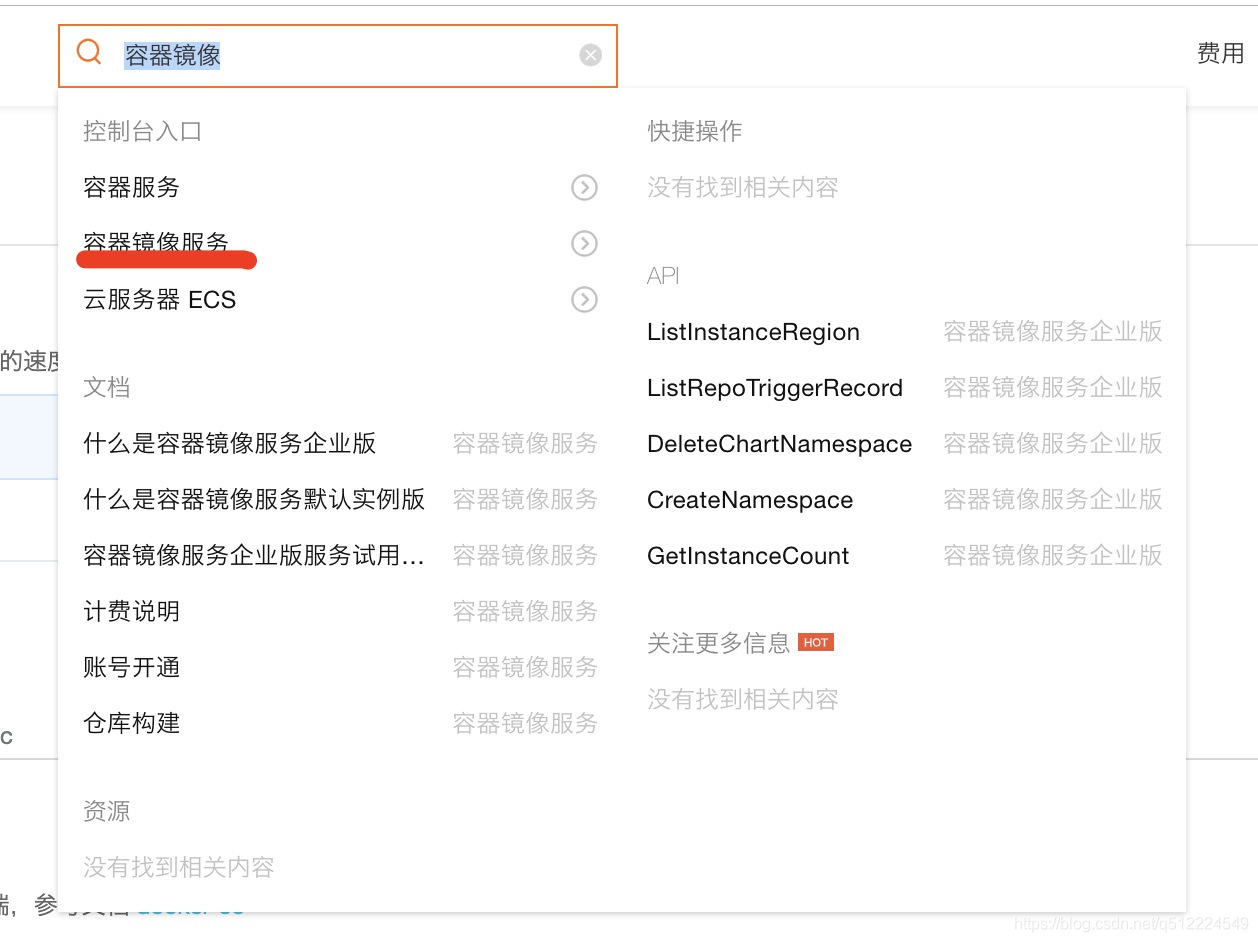The width and height of the screenshot is (1258, 942).
Task: Click 容器镜像服务 label beside 账号开通
Action: click(525, 667)
